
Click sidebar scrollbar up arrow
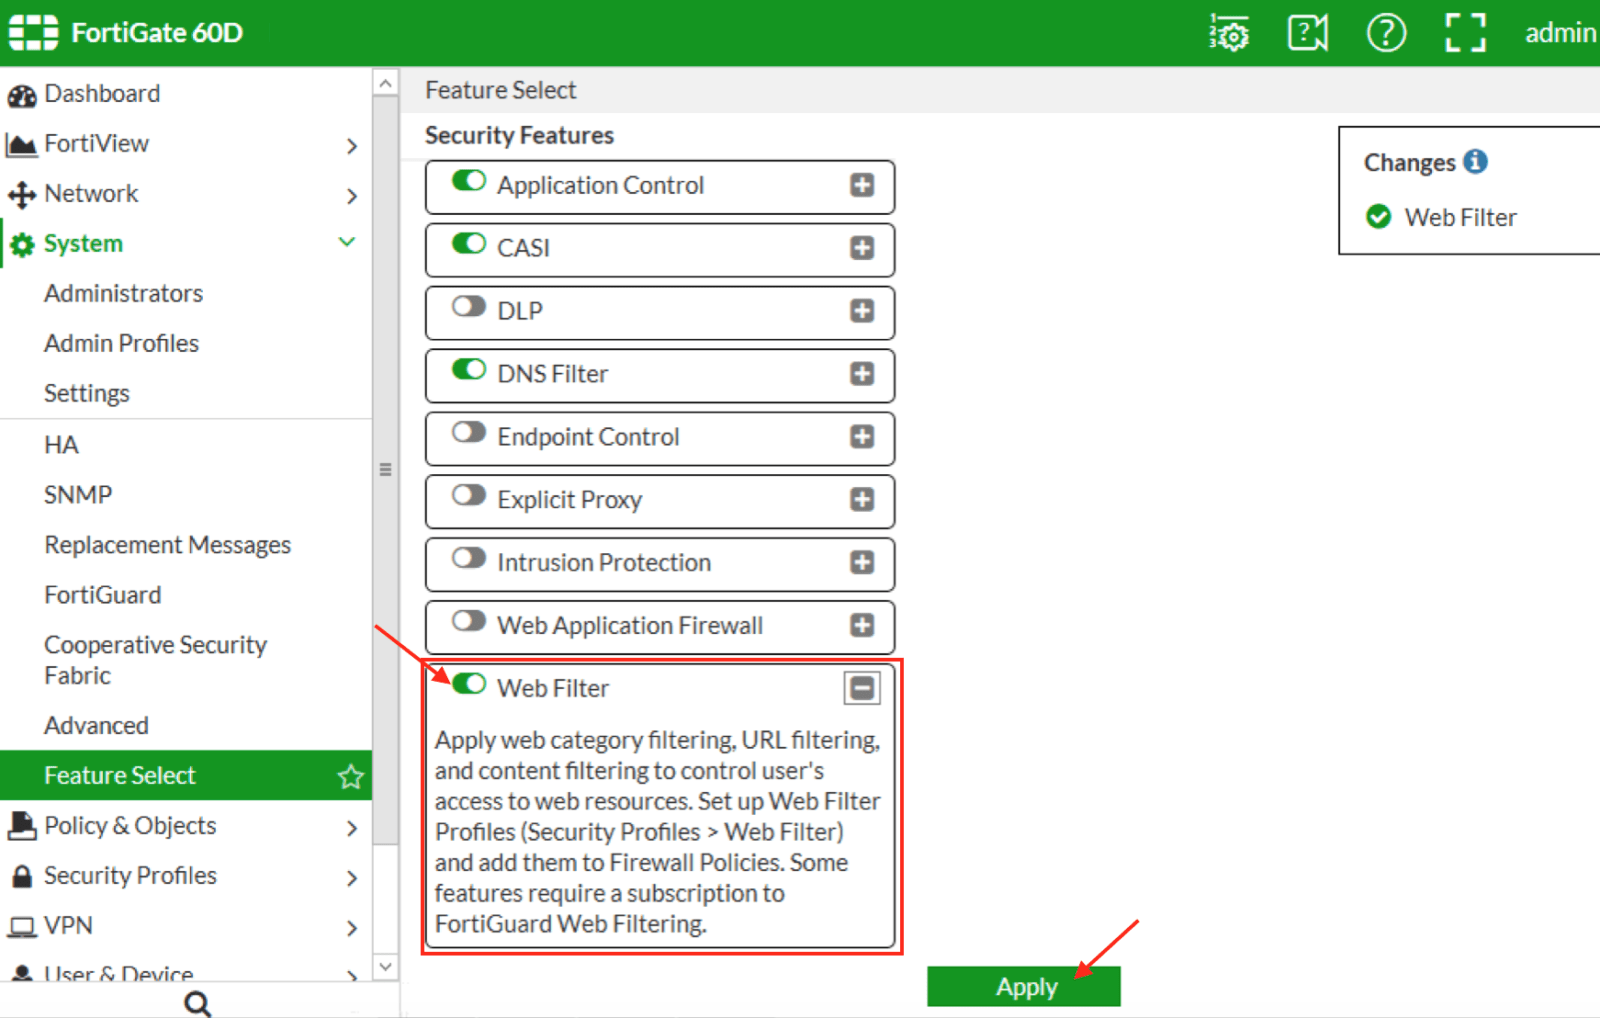coord(385,83)
